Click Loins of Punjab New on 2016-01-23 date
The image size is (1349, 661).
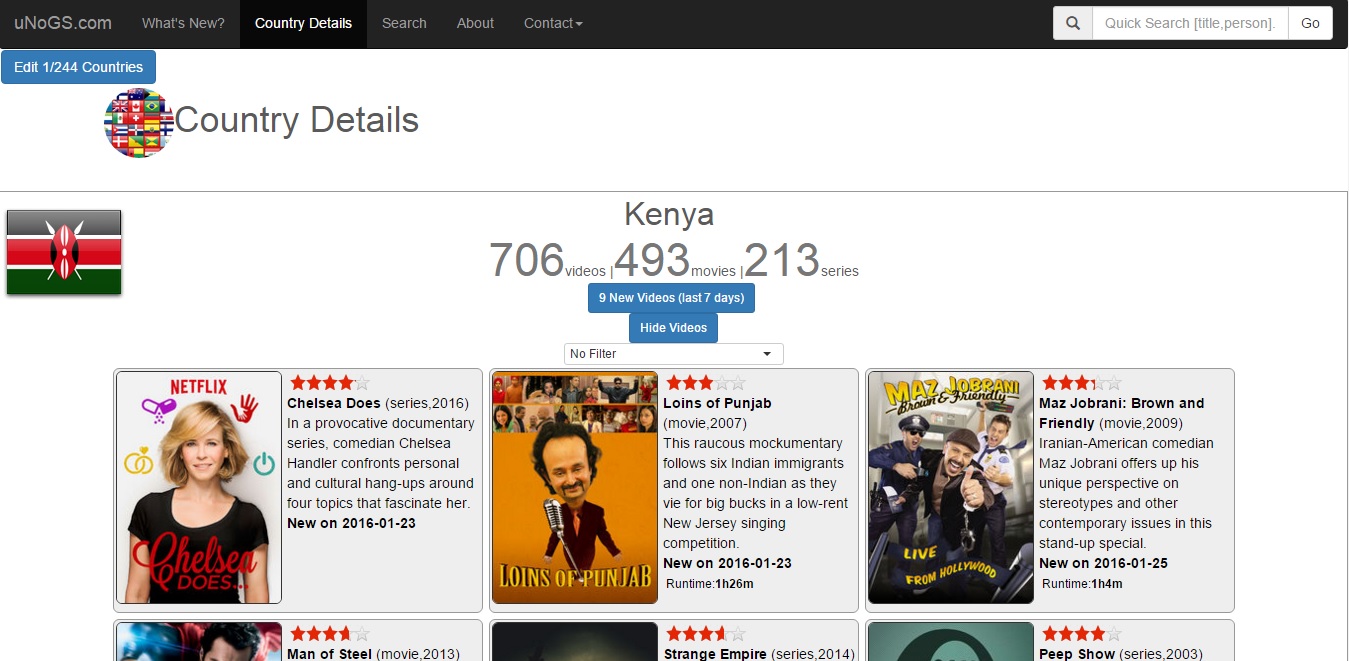(727, 563)
